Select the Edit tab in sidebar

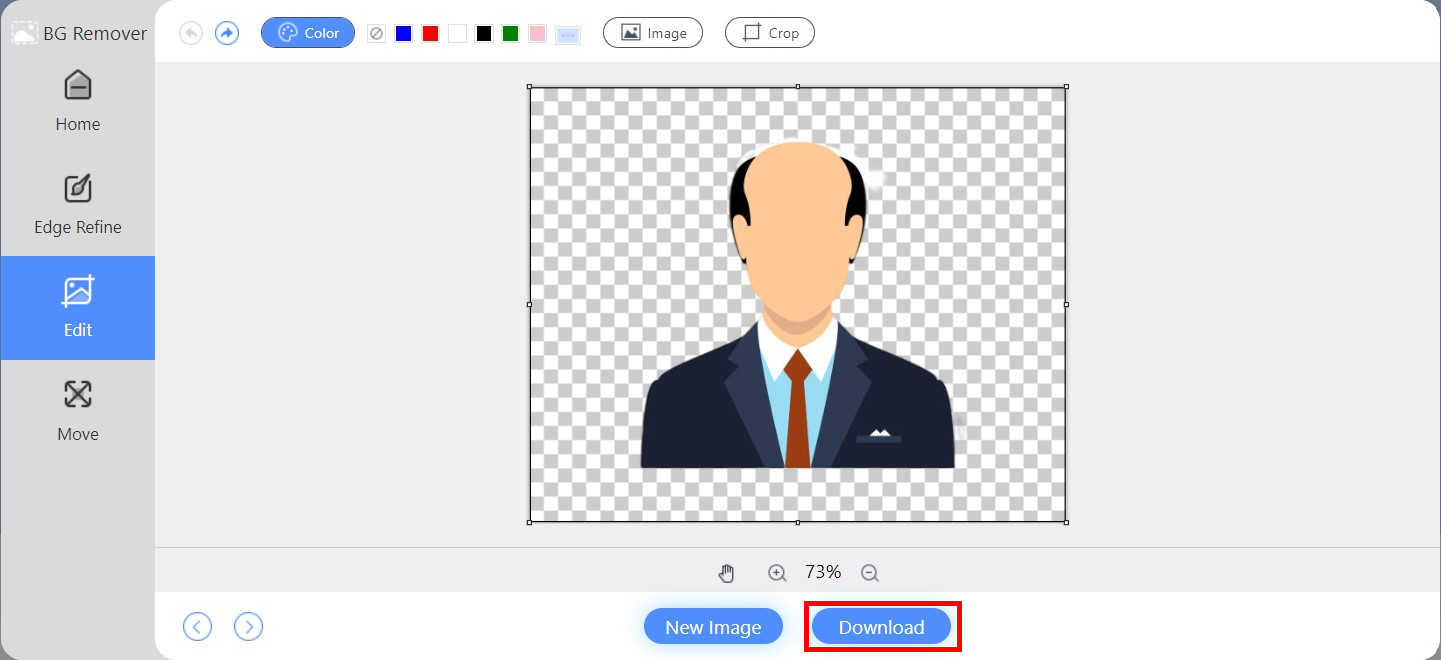(78, 307)
